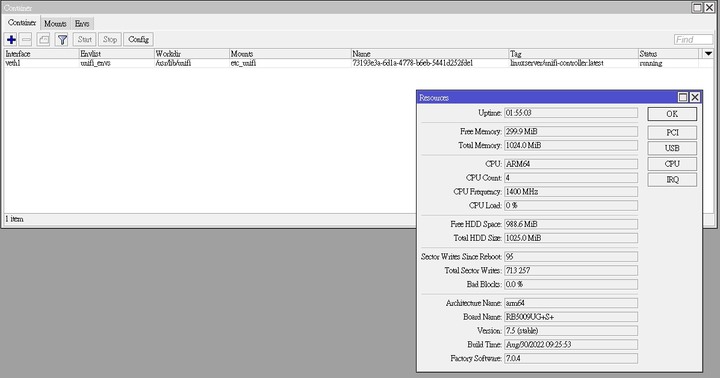Sort by the Envlist column header
The width and height of the screenshot is (720, 378).
click(116, 54)
